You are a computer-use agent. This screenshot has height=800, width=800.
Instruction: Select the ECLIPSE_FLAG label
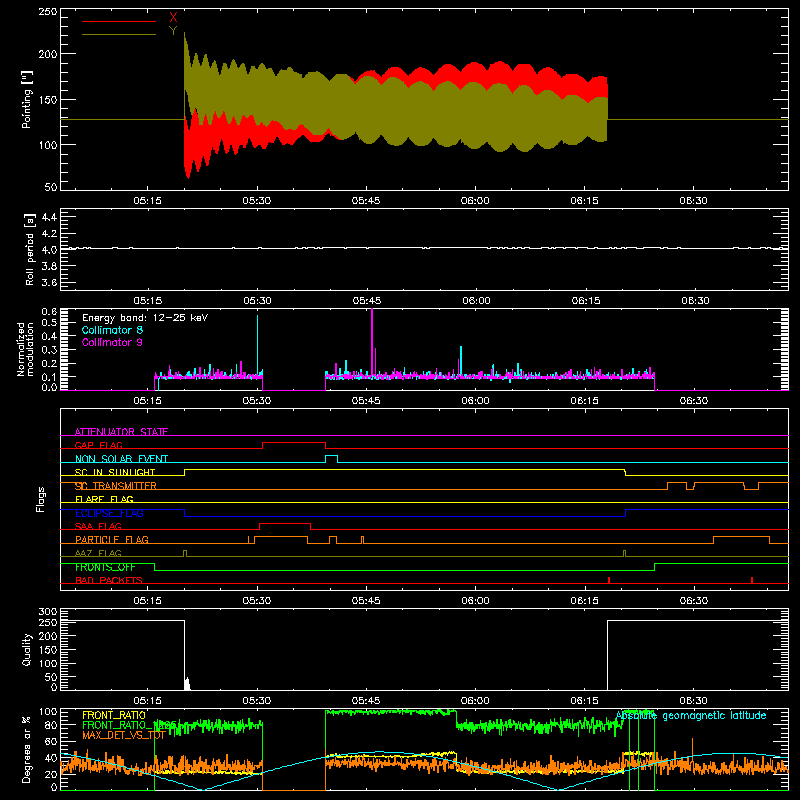point(109,513)
